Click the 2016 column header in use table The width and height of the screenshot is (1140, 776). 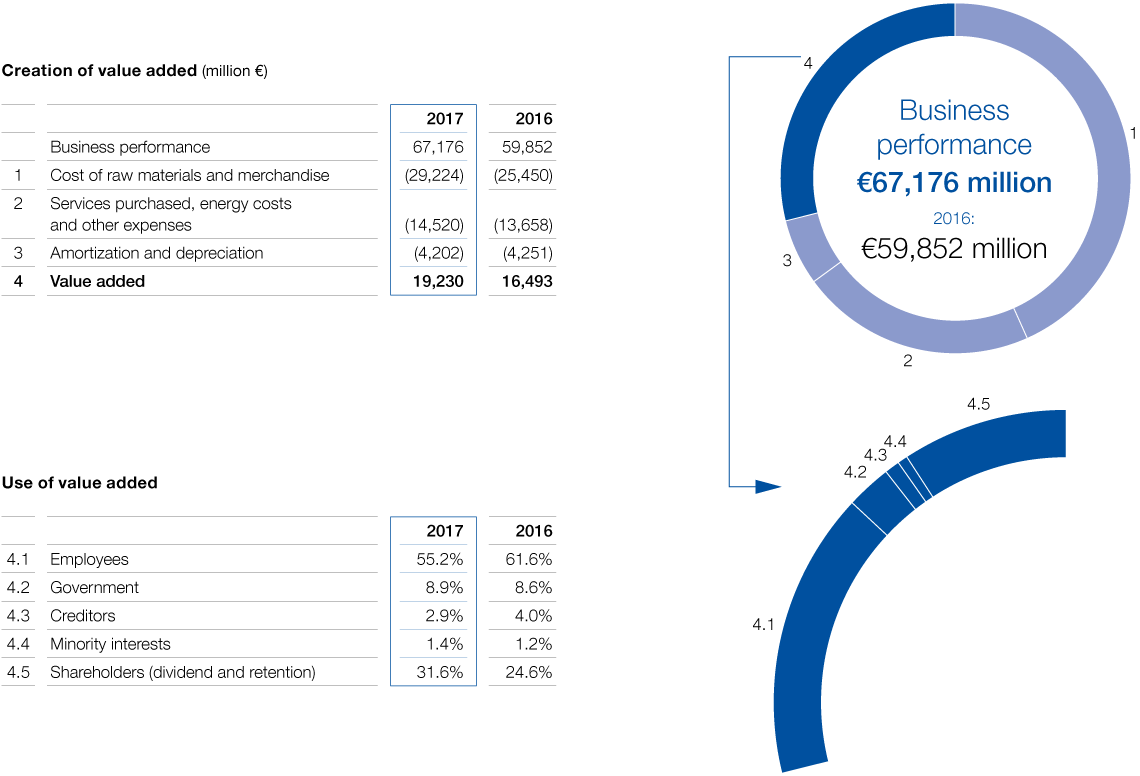pos(534,531)
